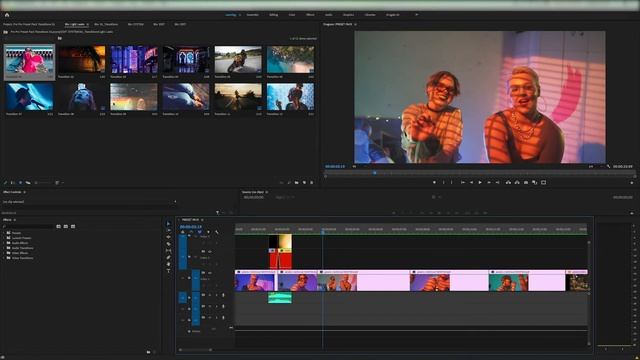Select the Hand tool
This screenshot has height=360, width=640.
point(169,264)
